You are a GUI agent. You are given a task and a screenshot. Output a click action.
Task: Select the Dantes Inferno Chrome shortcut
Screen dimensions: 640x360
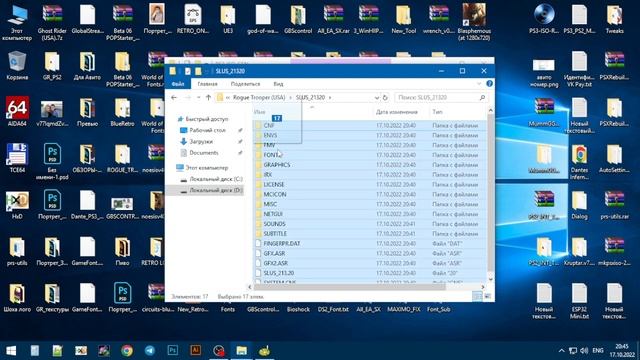(x=579, y=162)
